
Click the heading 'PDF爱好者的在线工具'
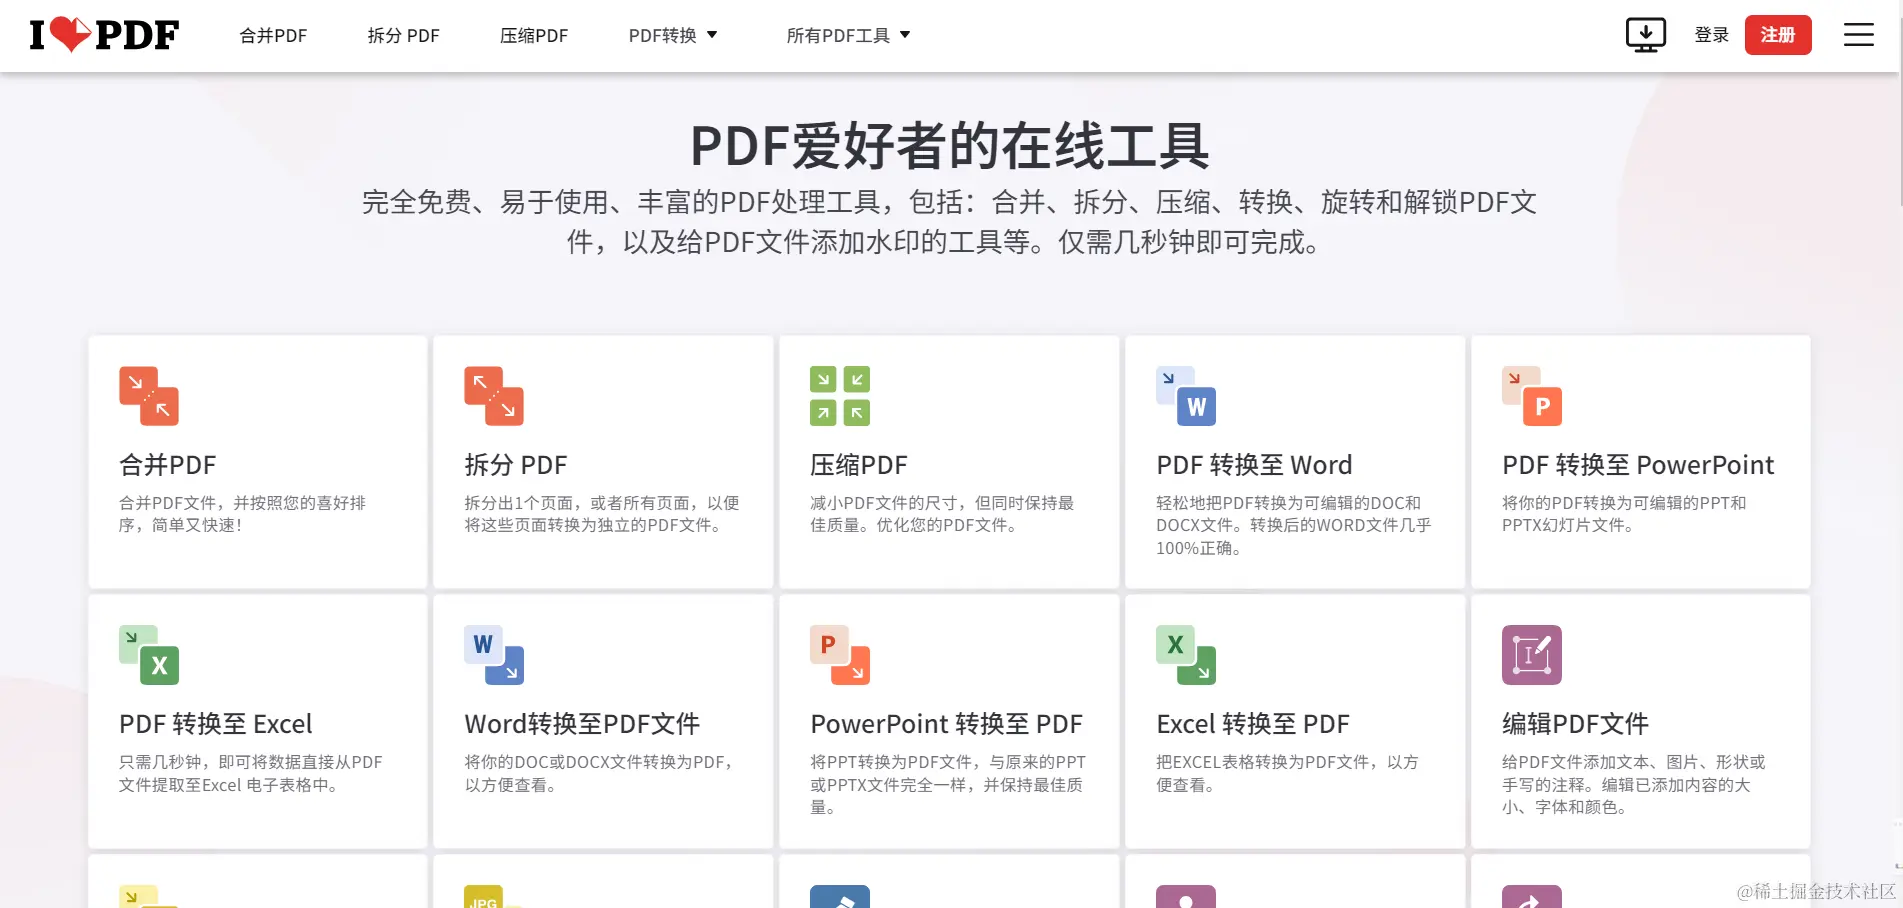tap(950, 146)
